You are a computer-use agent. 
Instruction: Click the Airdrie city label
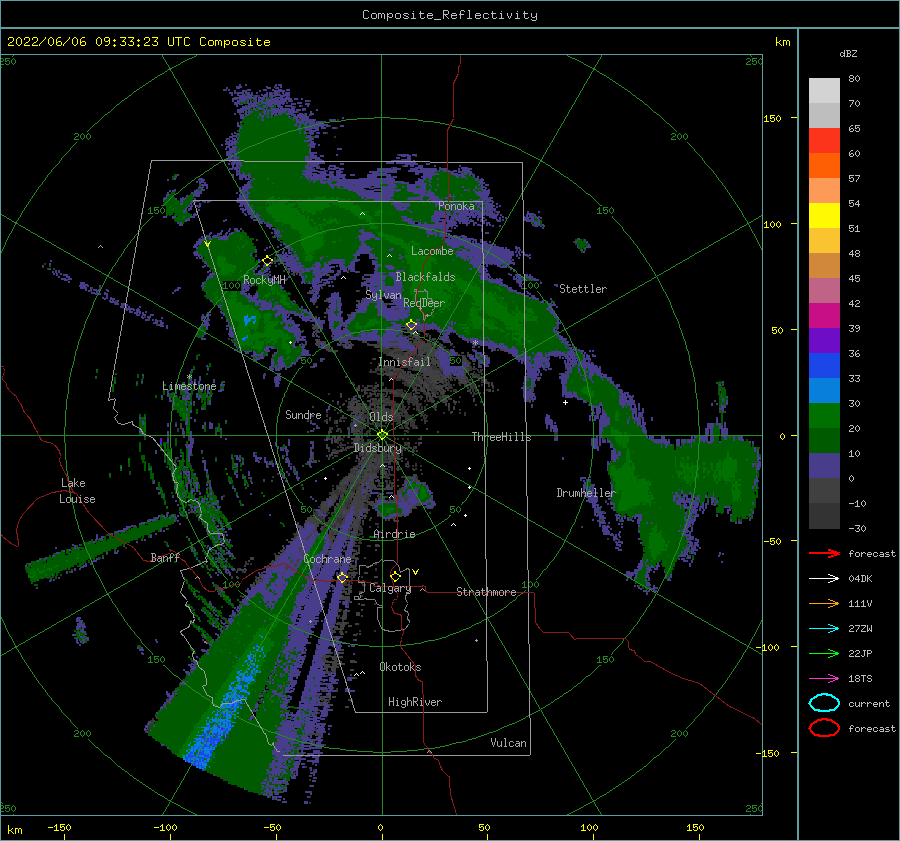click(x=394, y=534)
